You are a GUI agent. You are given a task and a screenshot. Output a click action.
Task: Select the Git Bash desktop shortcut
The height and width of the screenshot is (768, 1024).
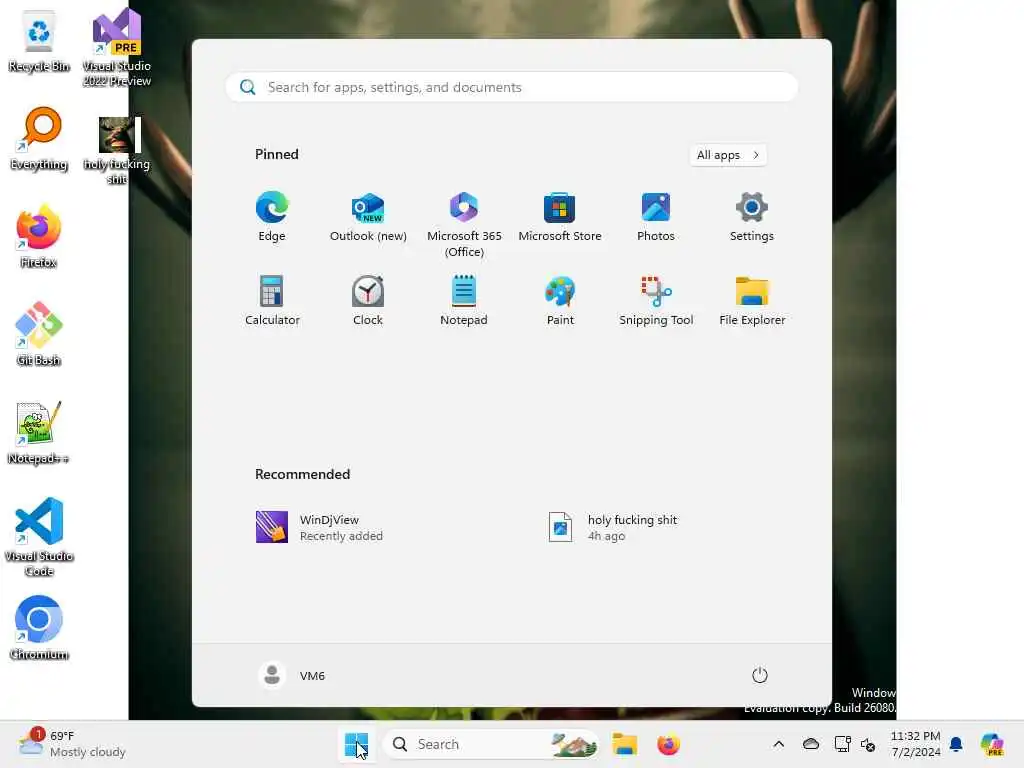coord(39,334)
